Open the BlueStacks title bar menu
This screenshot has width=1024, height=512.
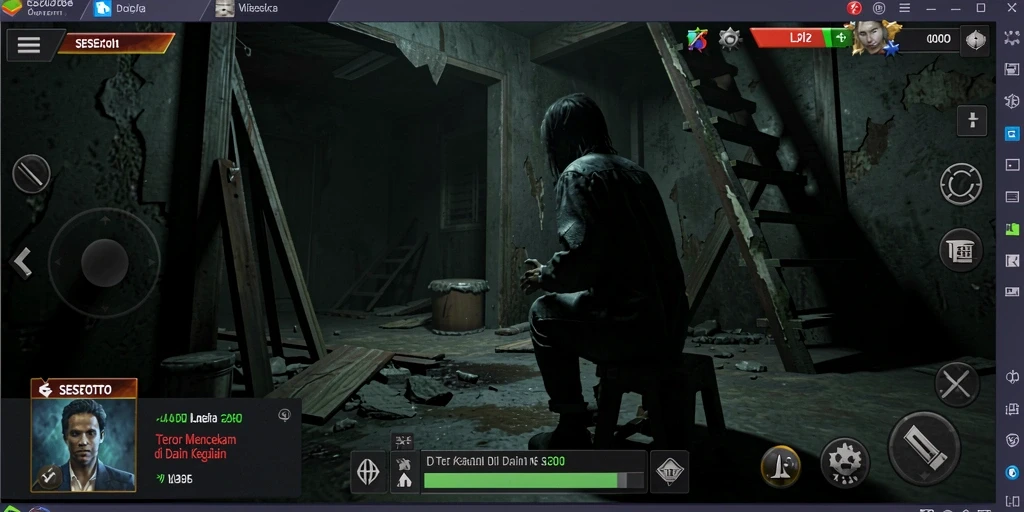(904, 8)
